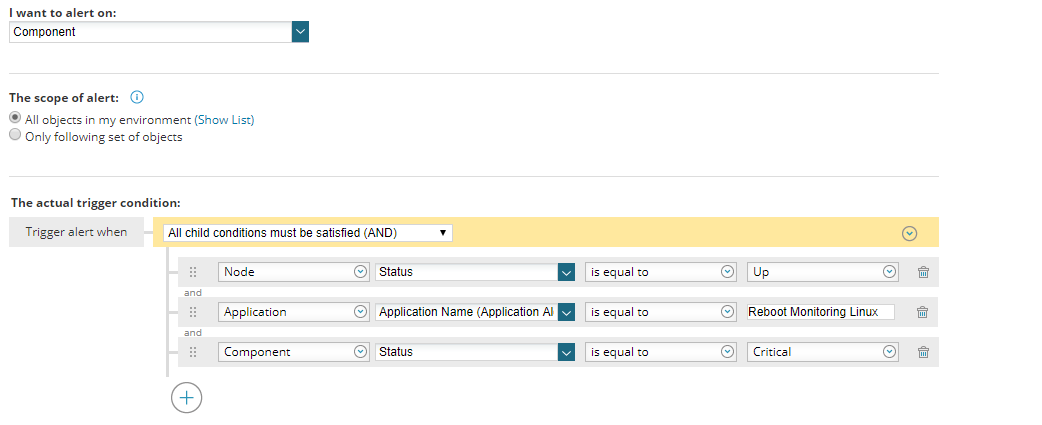Screen dimensions: 1042x425
Task: Click 'I want to alert on:' heading
Action: coord(62,13)
